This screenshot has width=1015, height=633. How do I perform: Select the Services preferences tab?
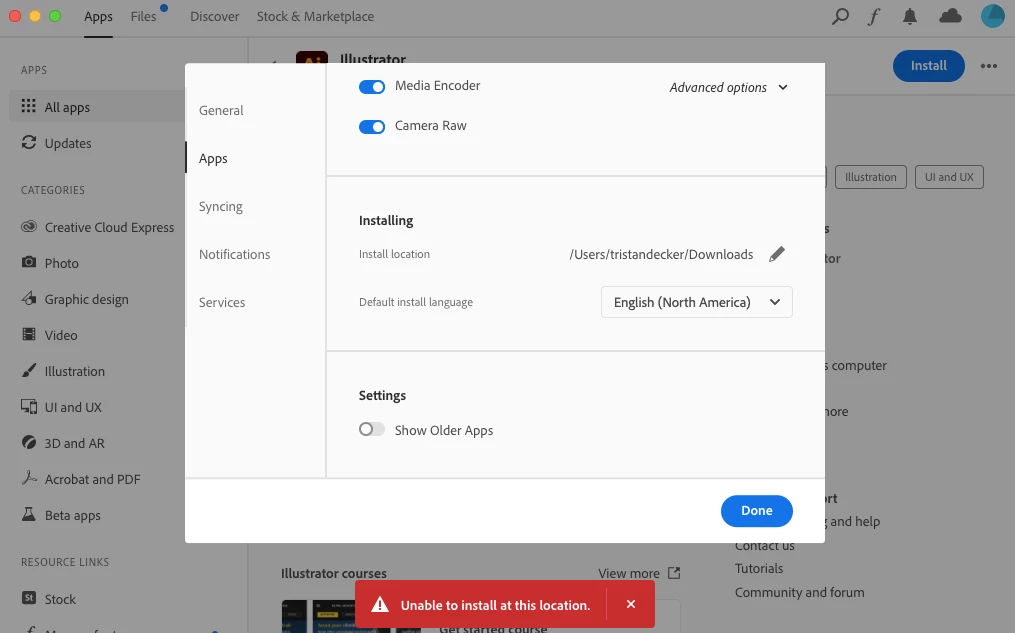222,302
